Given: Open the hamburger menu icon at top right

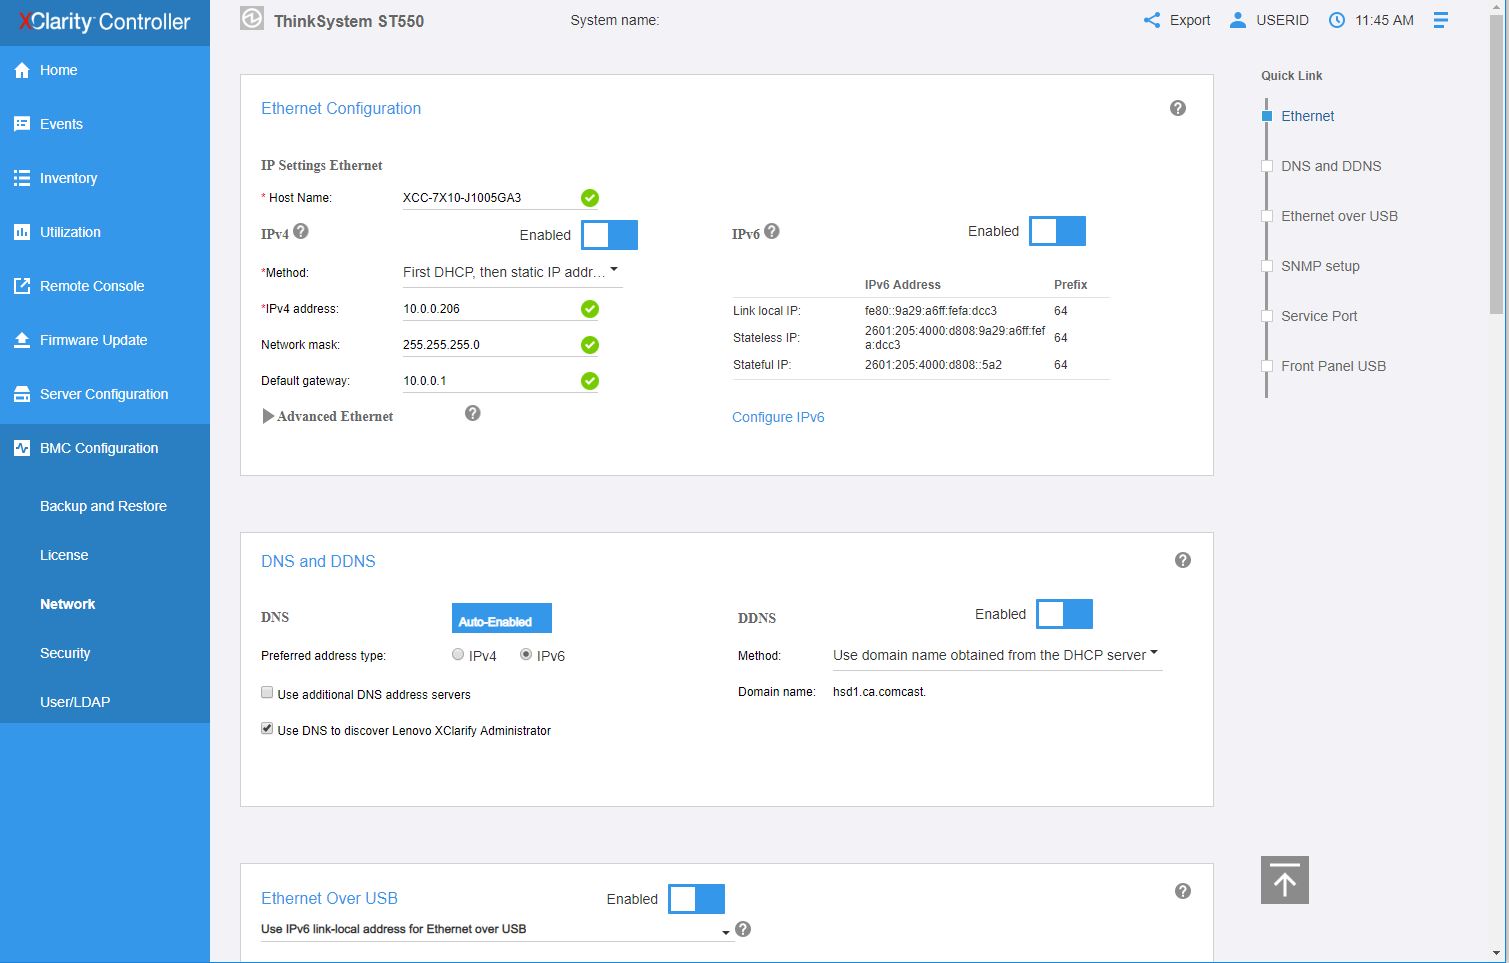Looking at the screenshot, I should (x=1440, y=20).
